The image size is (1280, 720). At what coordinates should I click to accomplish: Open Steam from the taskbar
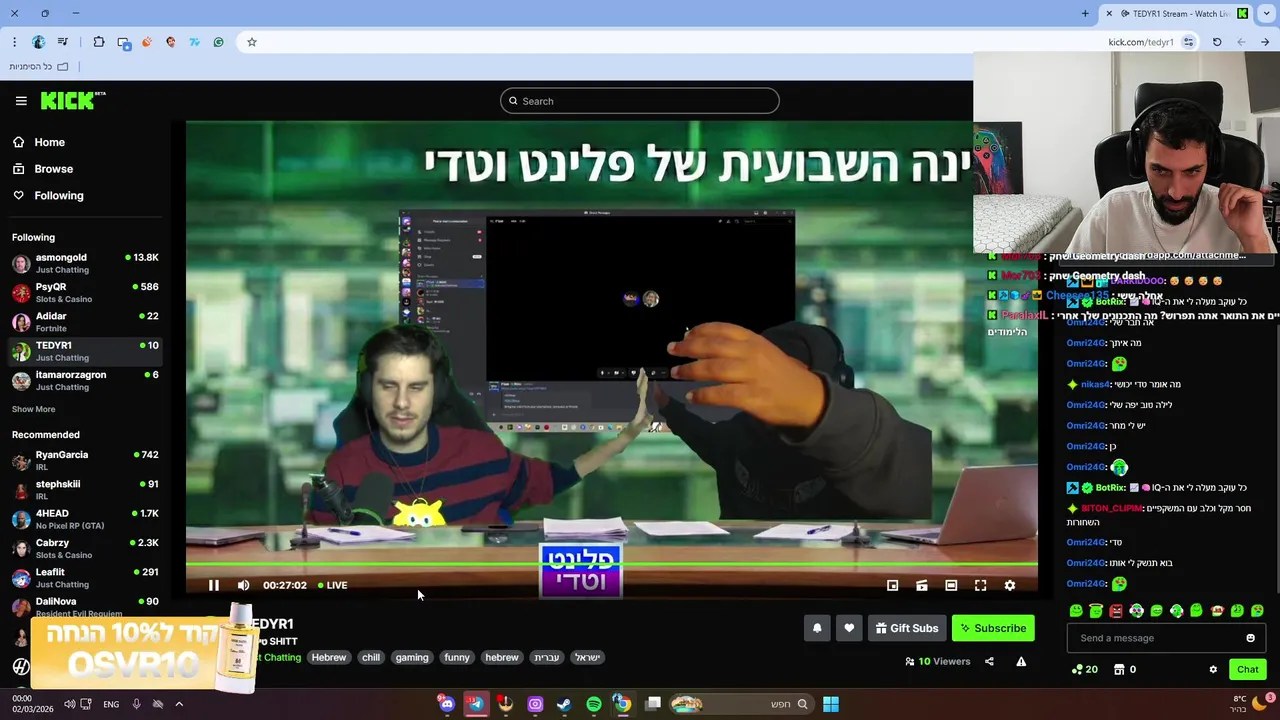564,704
